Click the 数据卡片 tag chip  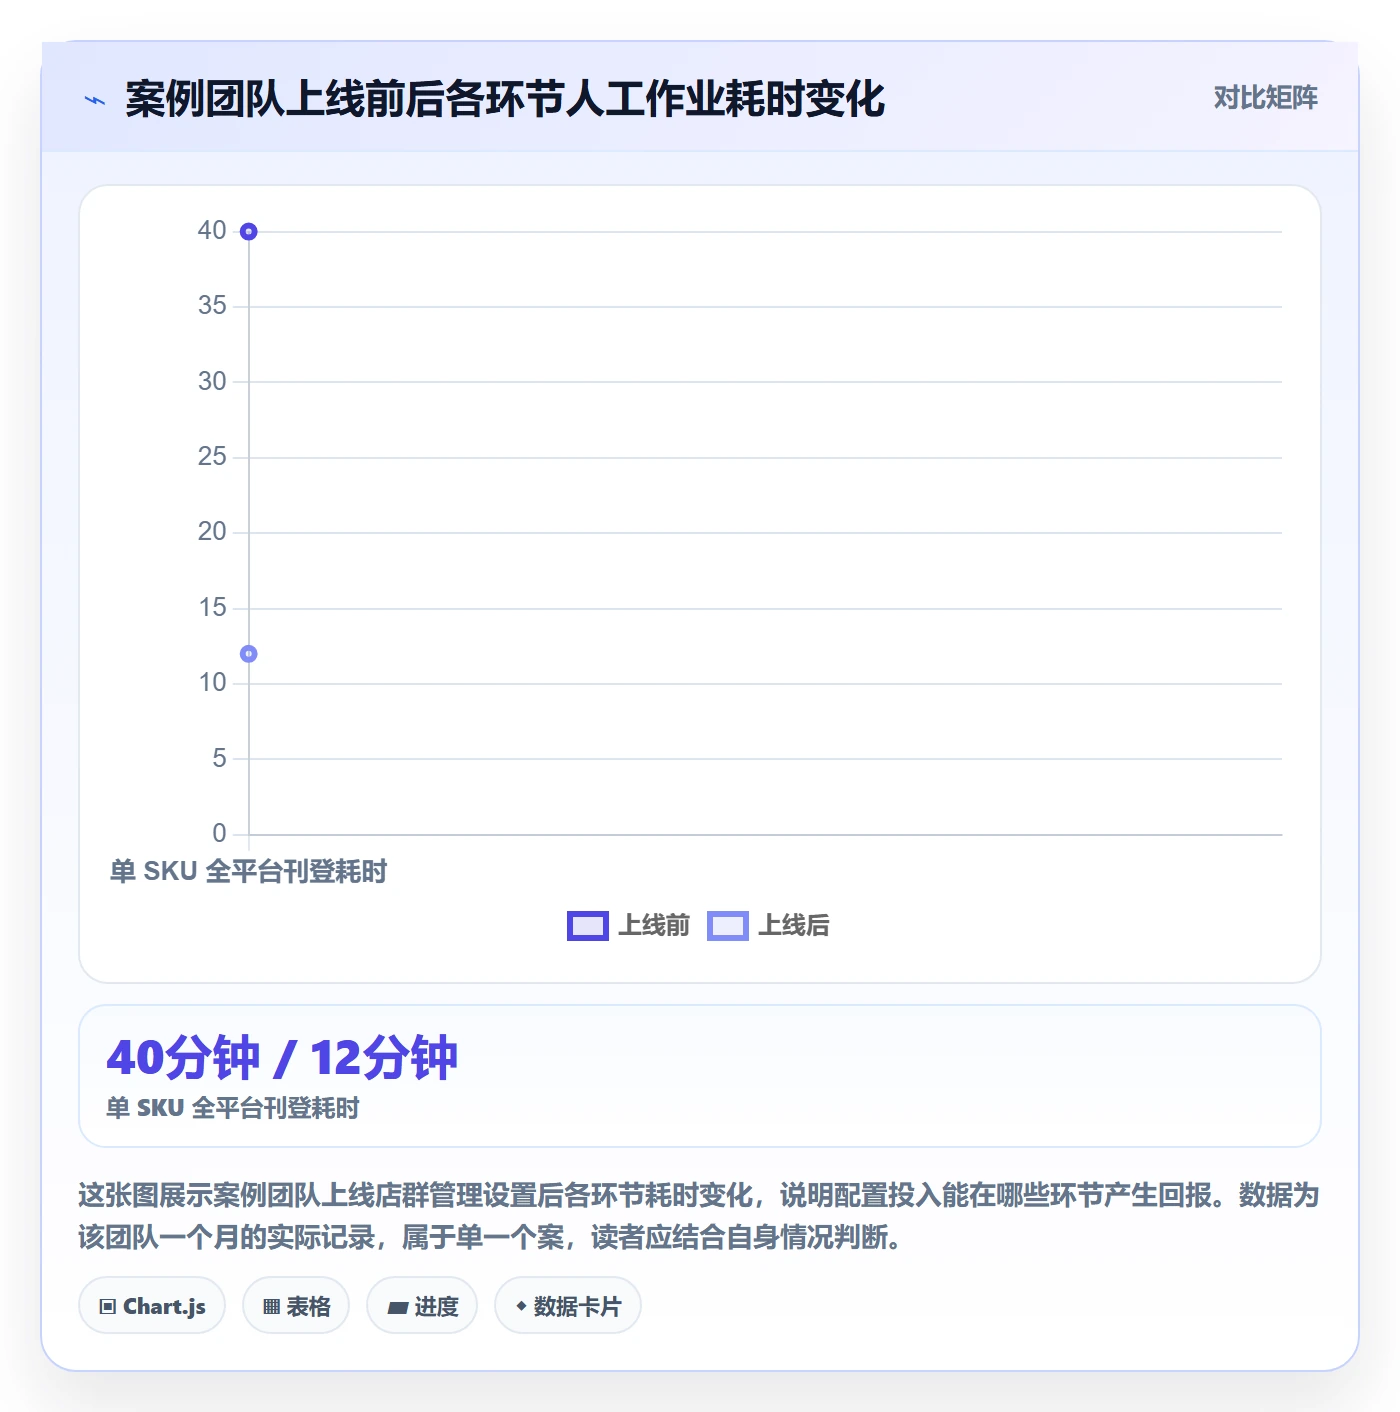coord(568,1306)
